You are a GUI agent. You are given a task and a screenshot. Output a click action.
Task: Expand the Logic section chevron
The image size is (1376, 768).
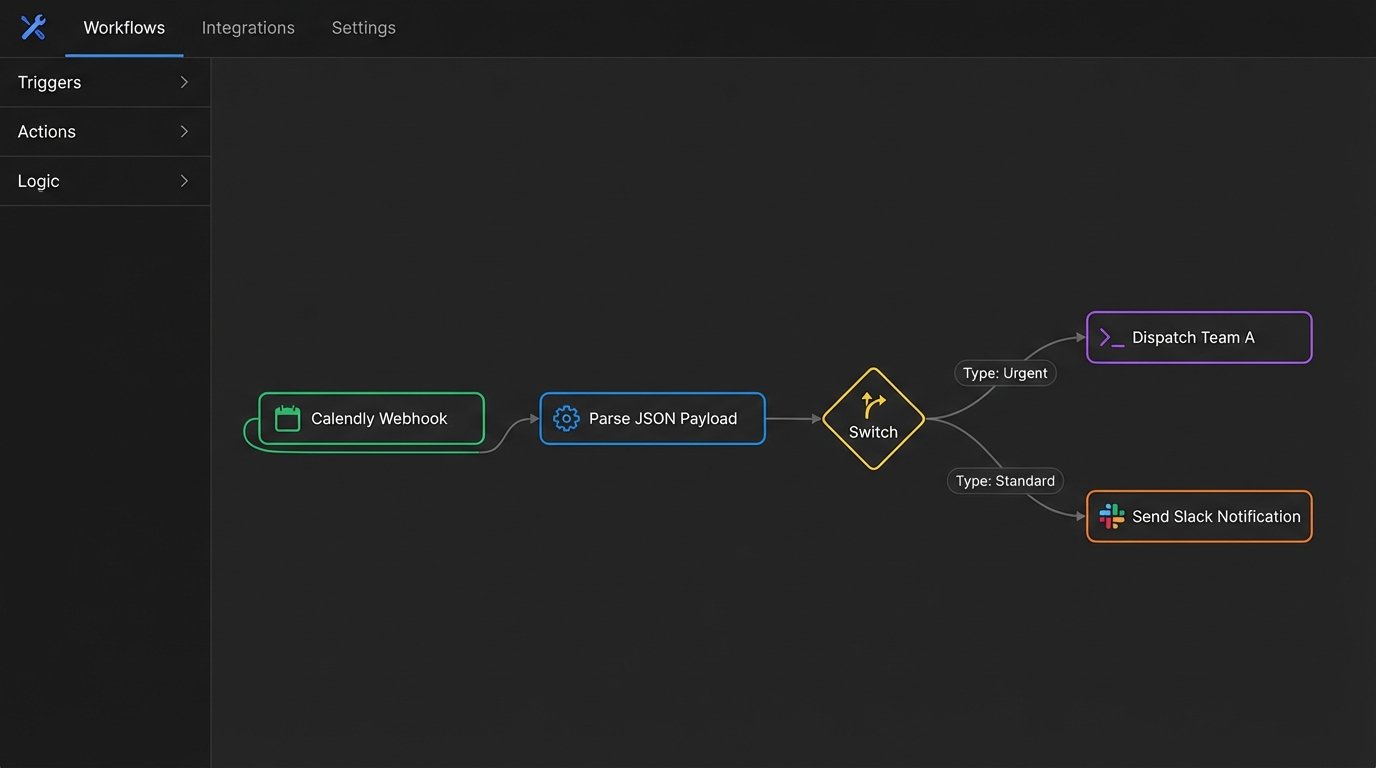184,181
